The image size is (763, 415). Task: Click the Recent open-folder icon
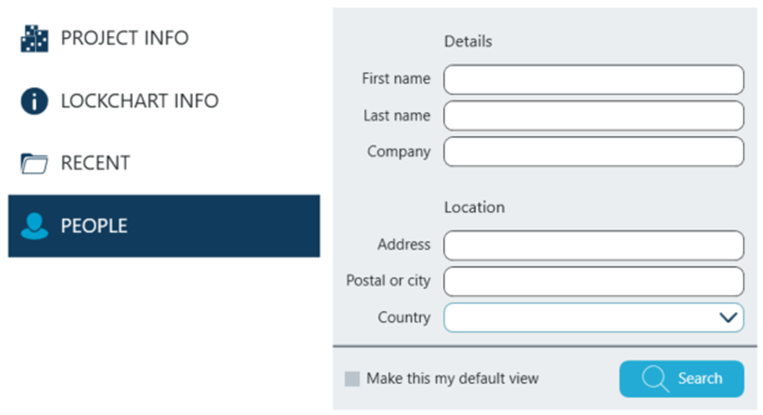34,163
